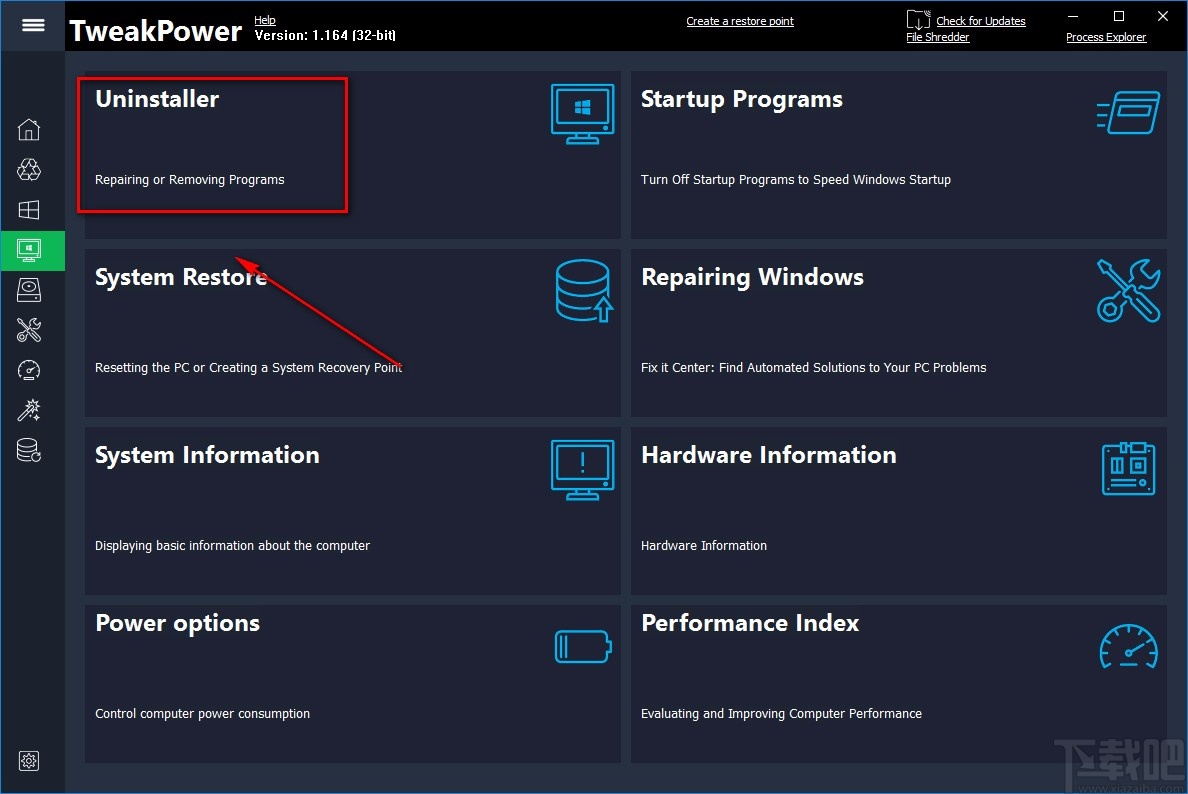1188x794 pixels.
Task: Open the Hardware Information tile title
Action: click(x=768, y=455)
